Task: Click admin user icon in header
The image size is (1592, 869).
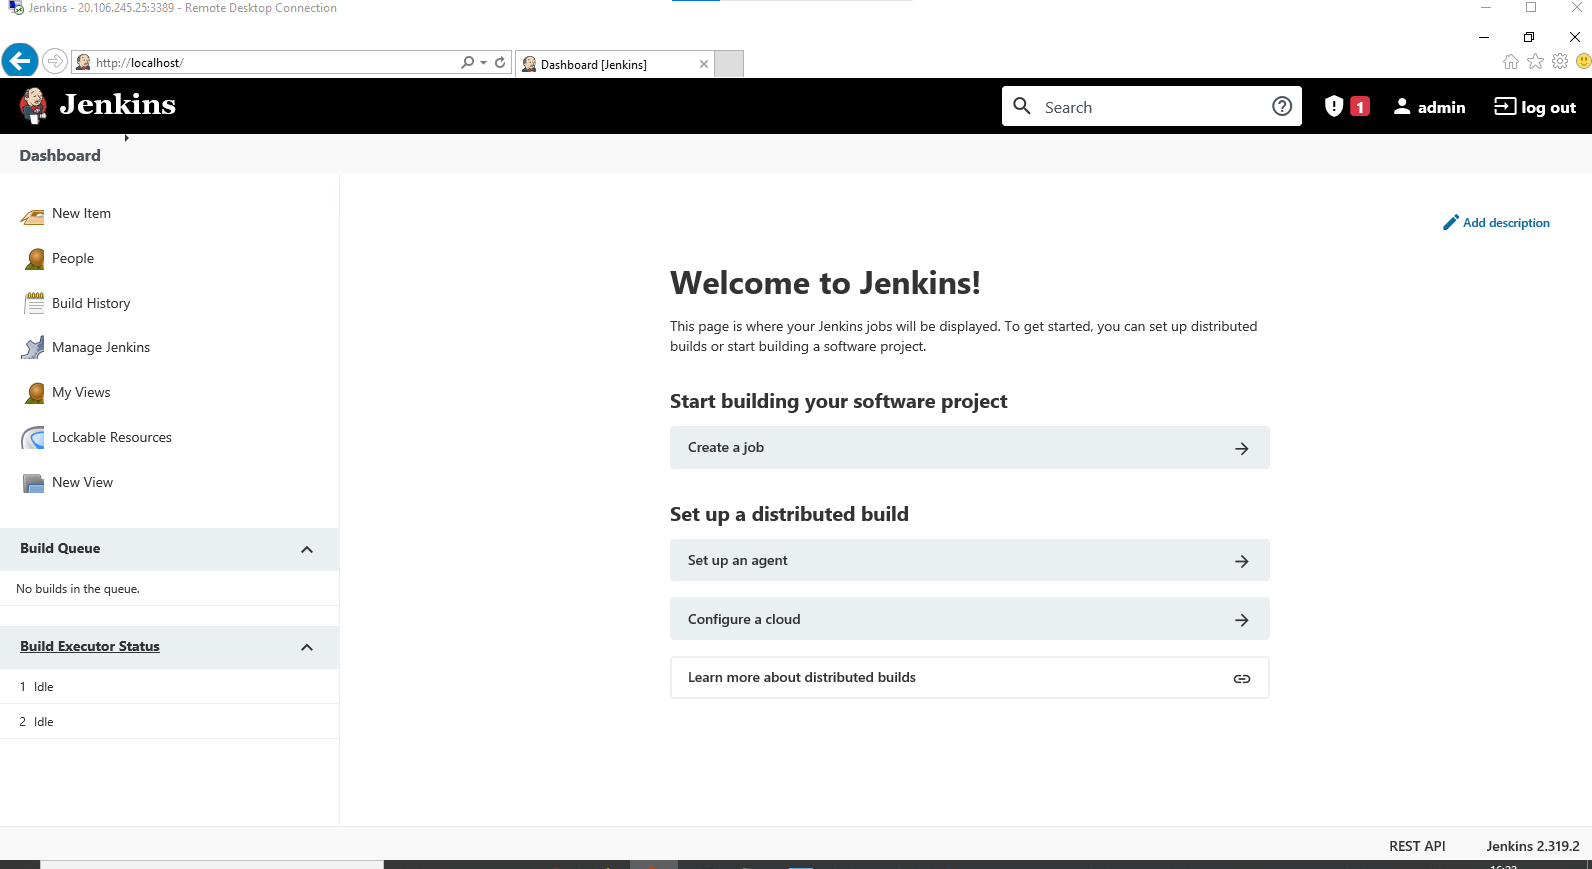Action: [x=1402, y=106]
